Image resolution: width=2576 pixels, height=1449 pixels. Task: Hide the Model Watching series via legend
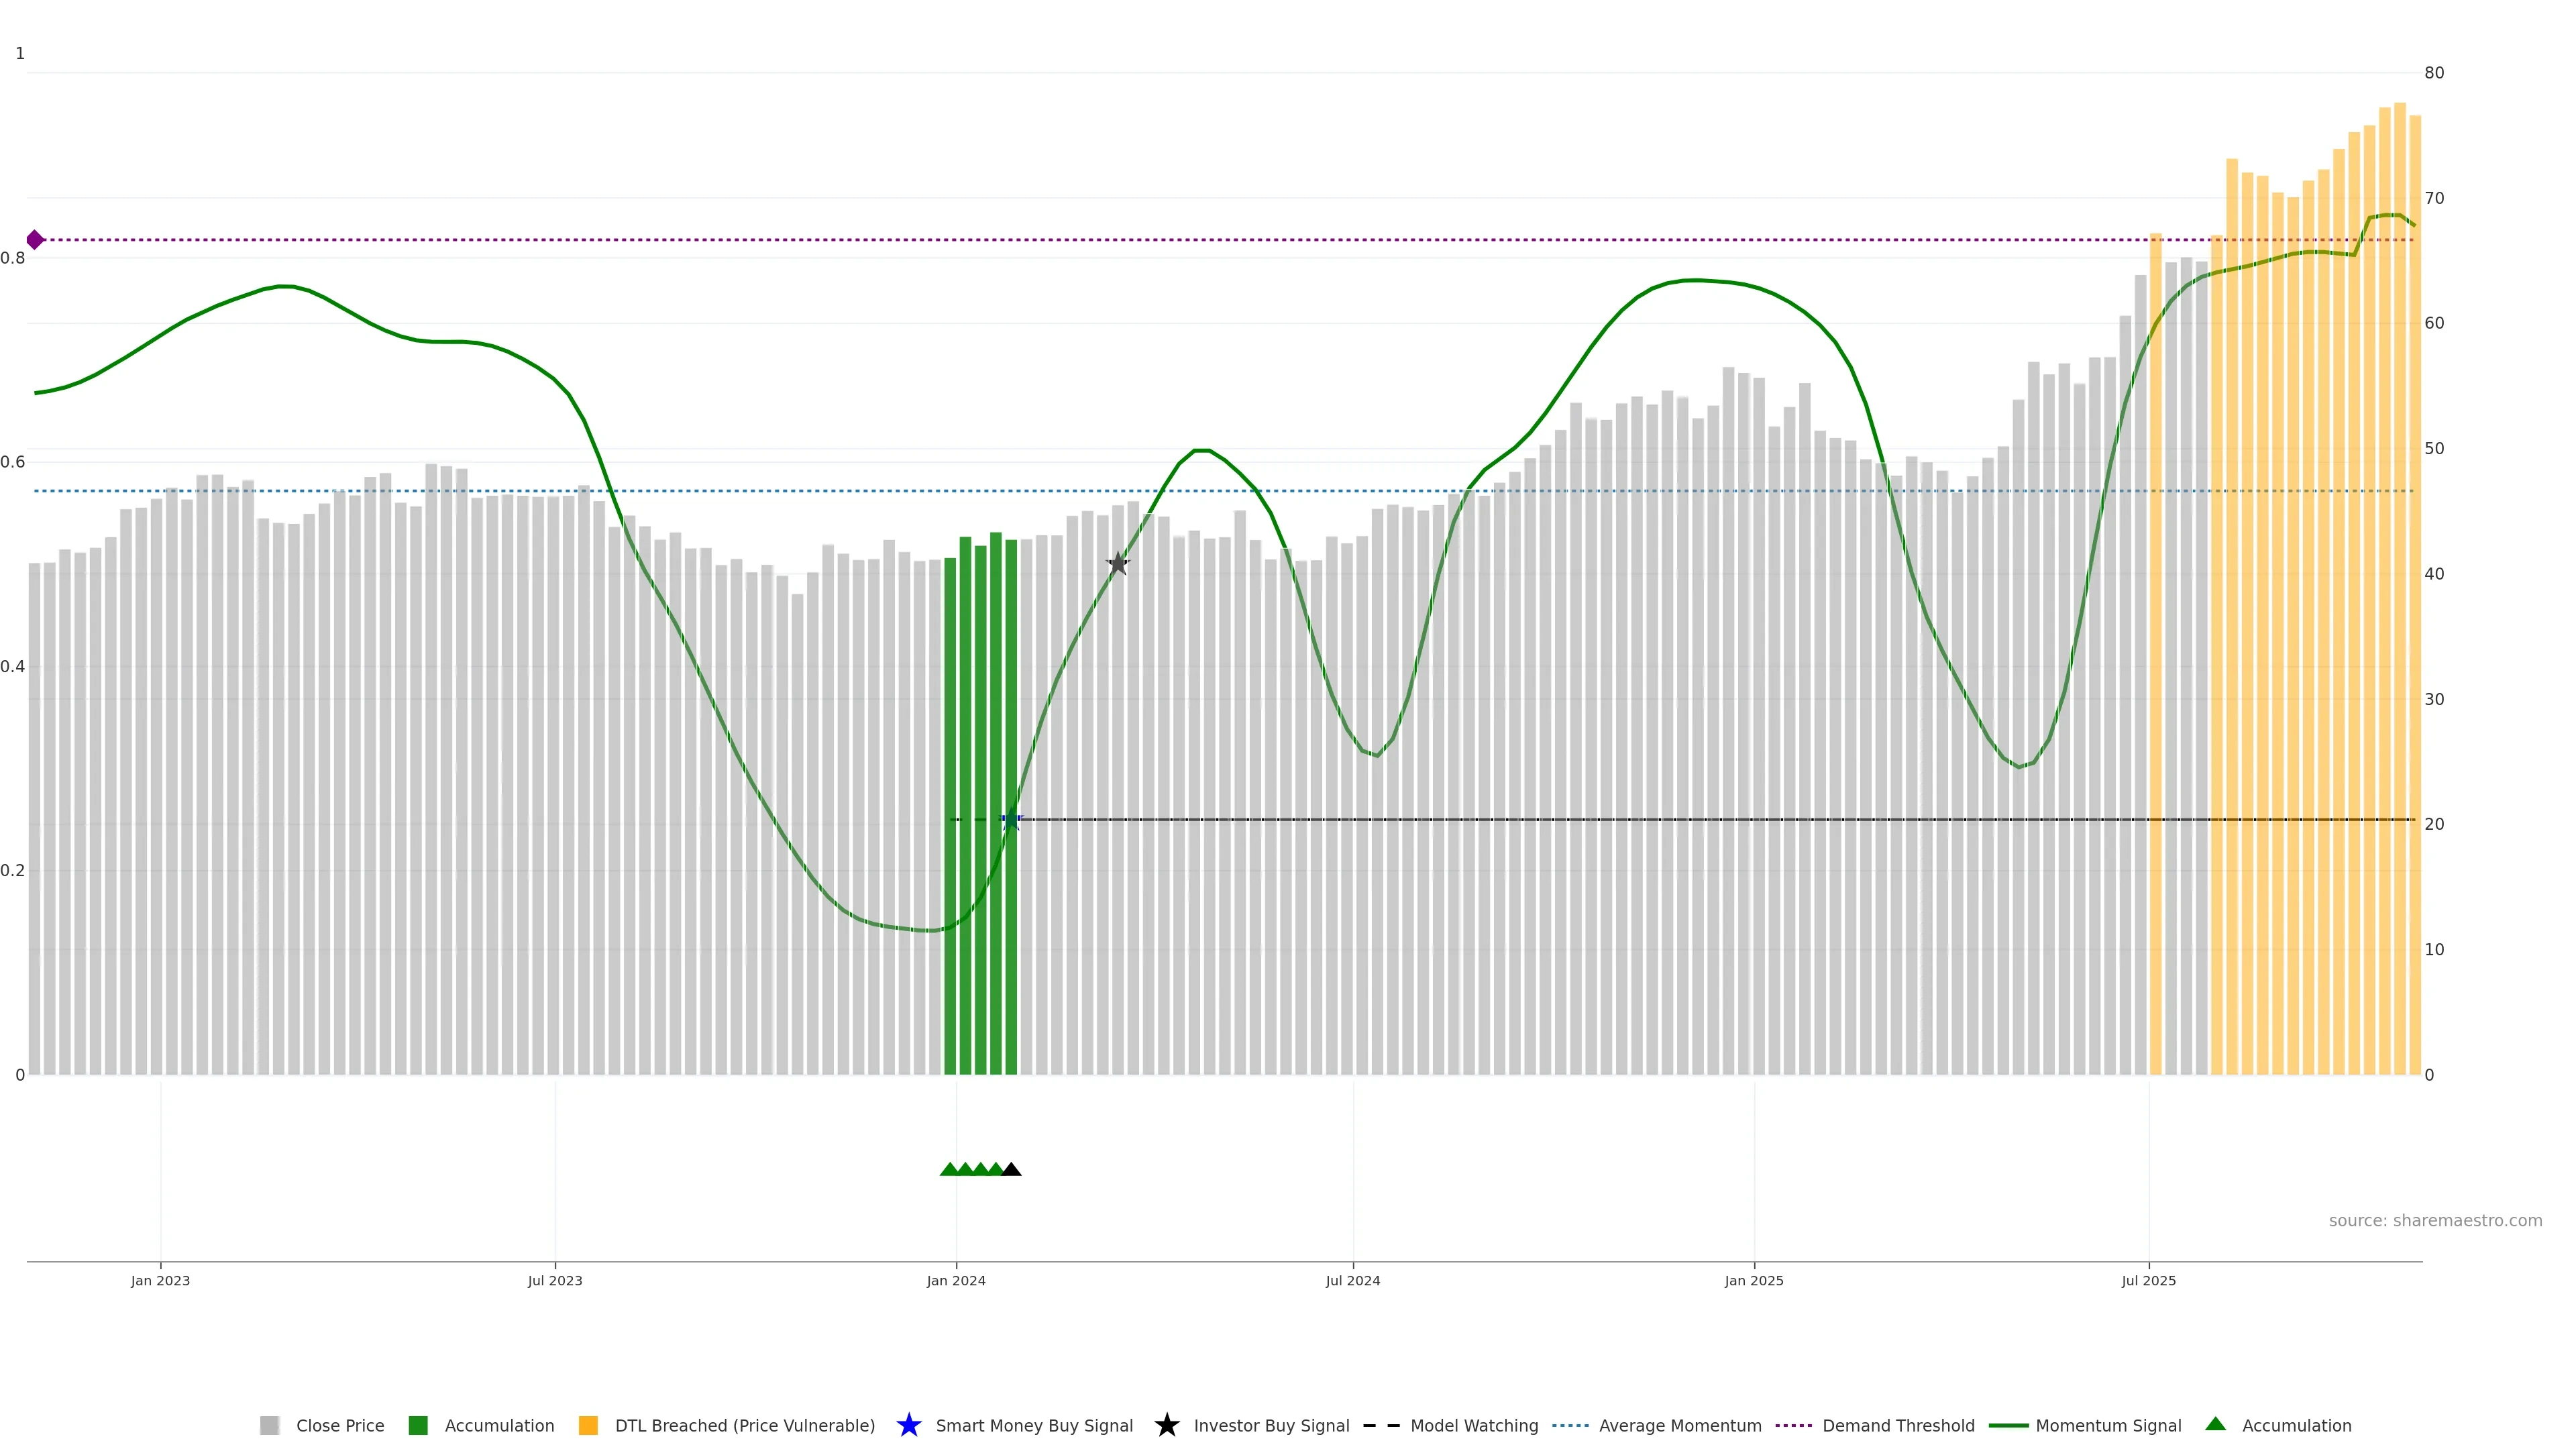(x=1473, y=1426)
